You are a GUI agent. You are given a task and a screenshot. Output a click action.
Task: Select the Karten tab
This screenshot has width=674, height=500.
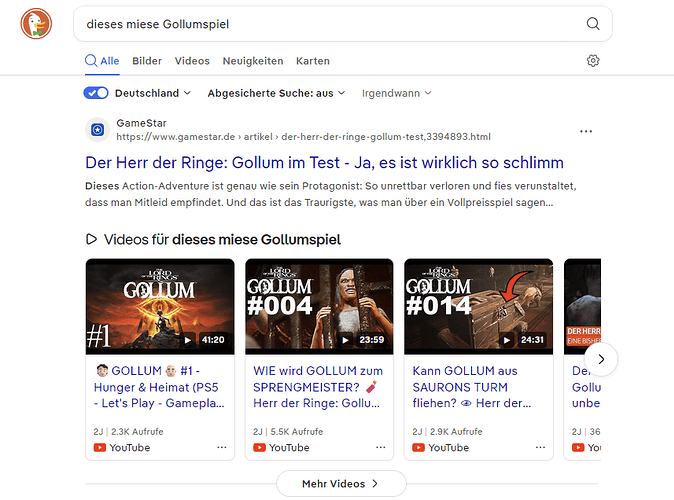tap(313, 61)
